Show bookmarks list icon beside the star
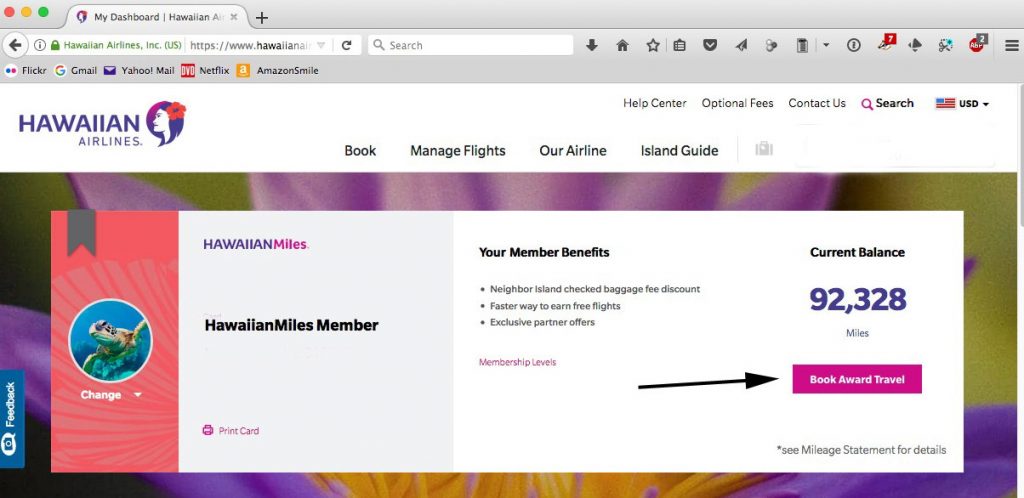The image size is (1024, 498). [680, 45]
